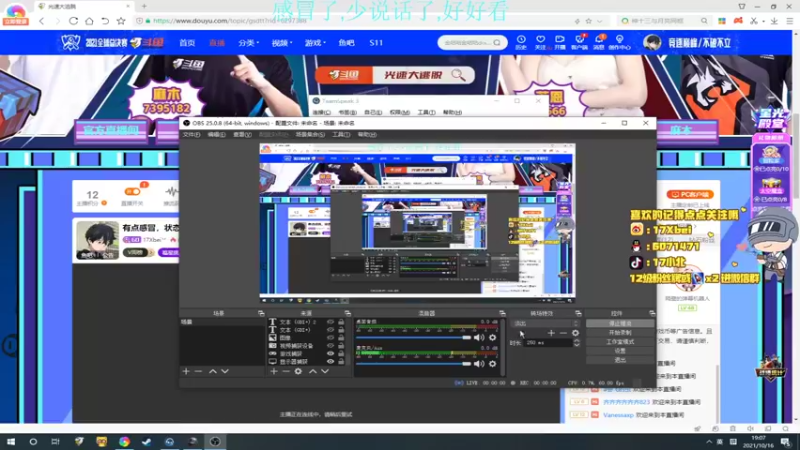Move scene down with the down arrow in Scenes panel
800x450 pixels.
224,371
